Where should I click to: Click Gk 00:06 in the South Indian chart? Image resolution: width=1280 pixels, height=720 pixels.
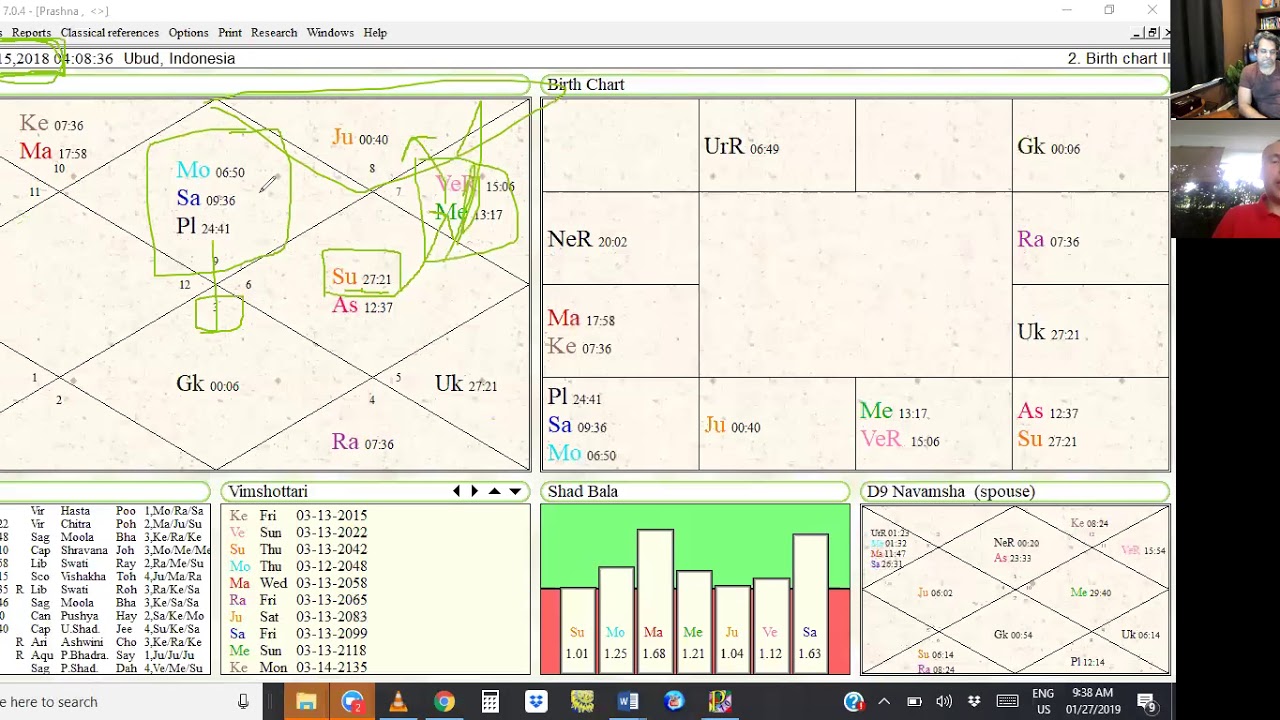(x=1048, y=147)
